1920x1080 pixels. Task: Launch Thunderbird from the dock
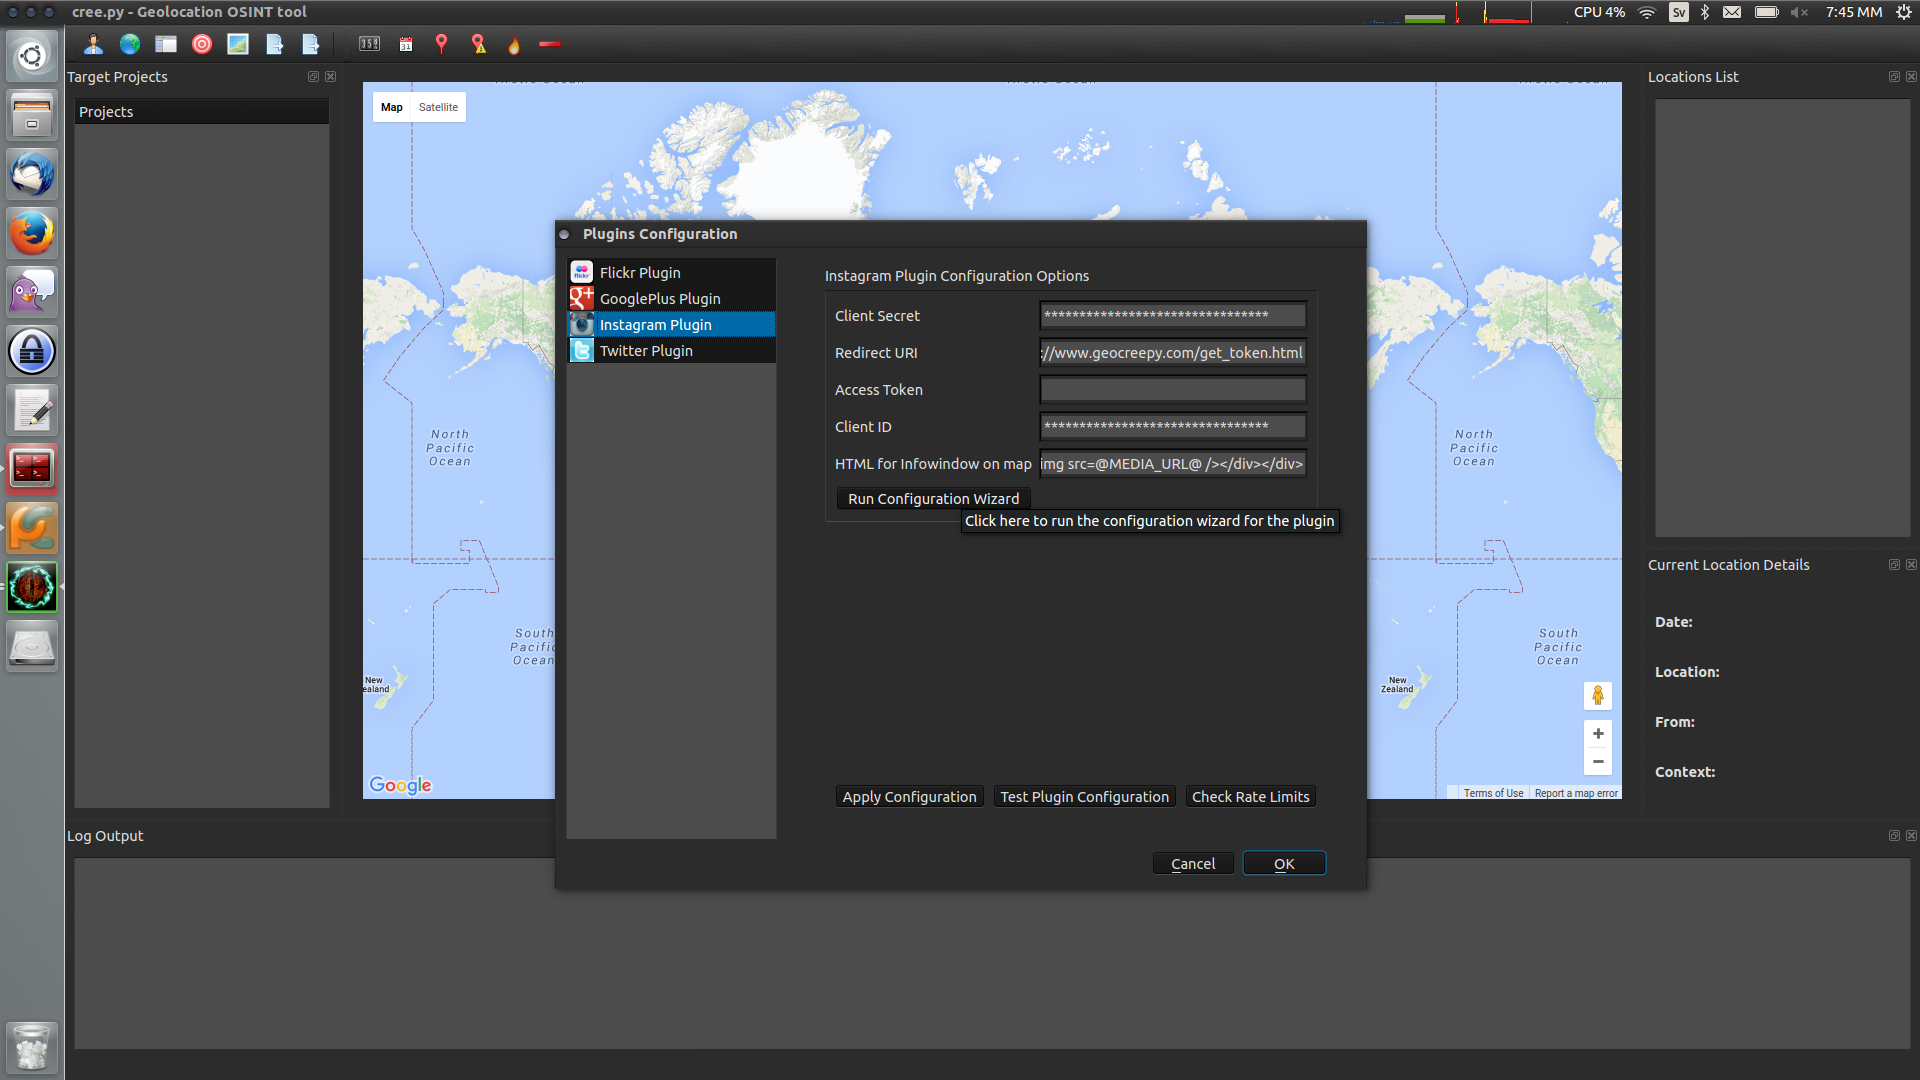pos(32,174)
